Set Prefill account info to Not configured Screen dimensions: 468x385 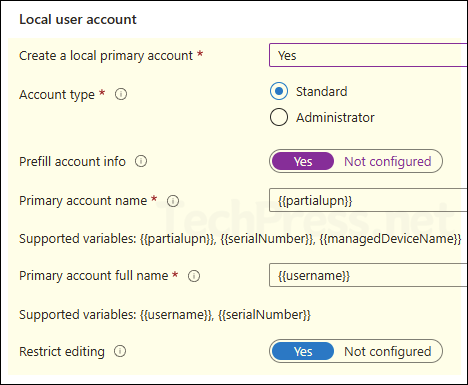pos(388,161)
